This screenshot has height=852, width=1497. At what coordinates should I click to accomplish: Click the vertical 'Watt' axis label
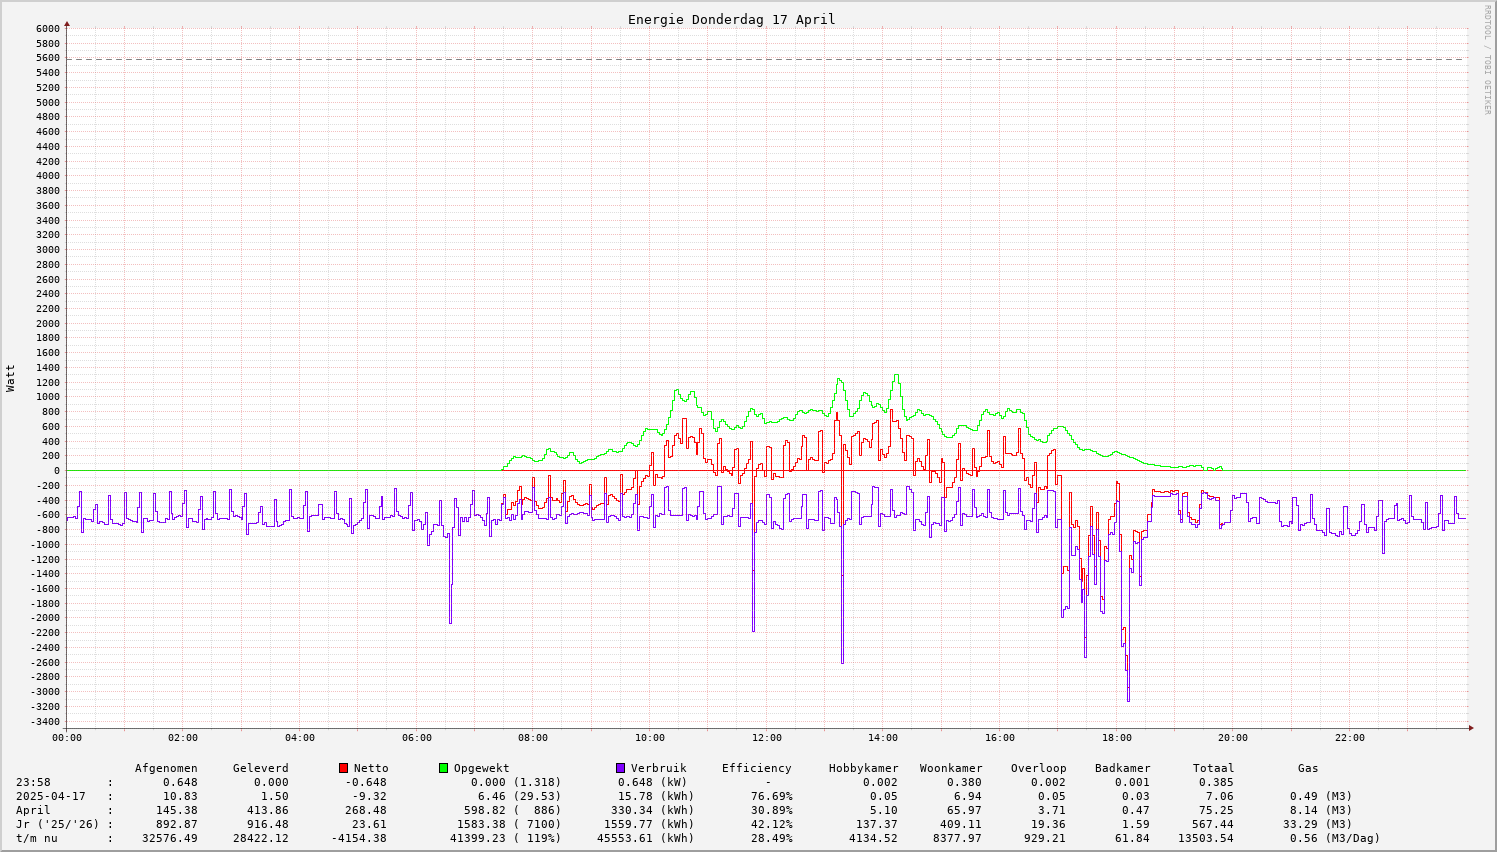[x=11, y=377]
